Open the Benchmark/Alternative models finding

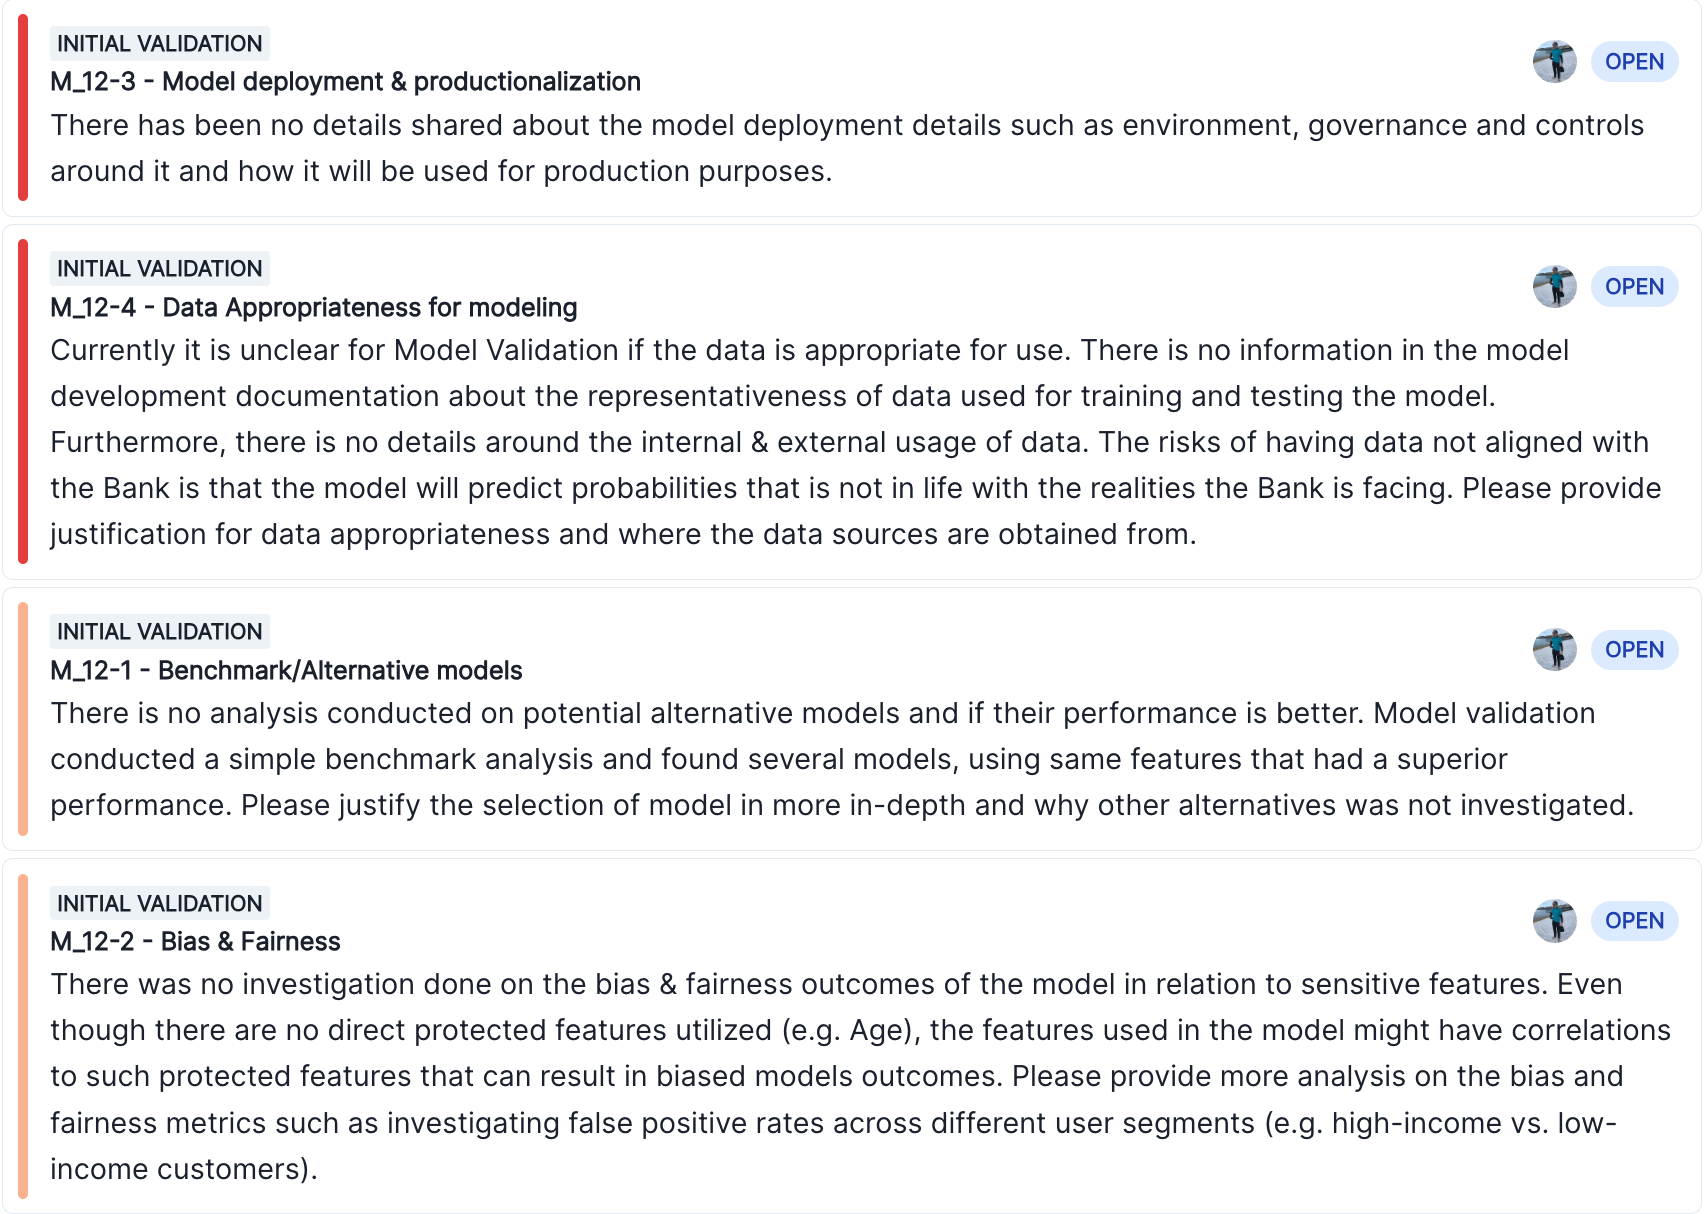[286, 671]
